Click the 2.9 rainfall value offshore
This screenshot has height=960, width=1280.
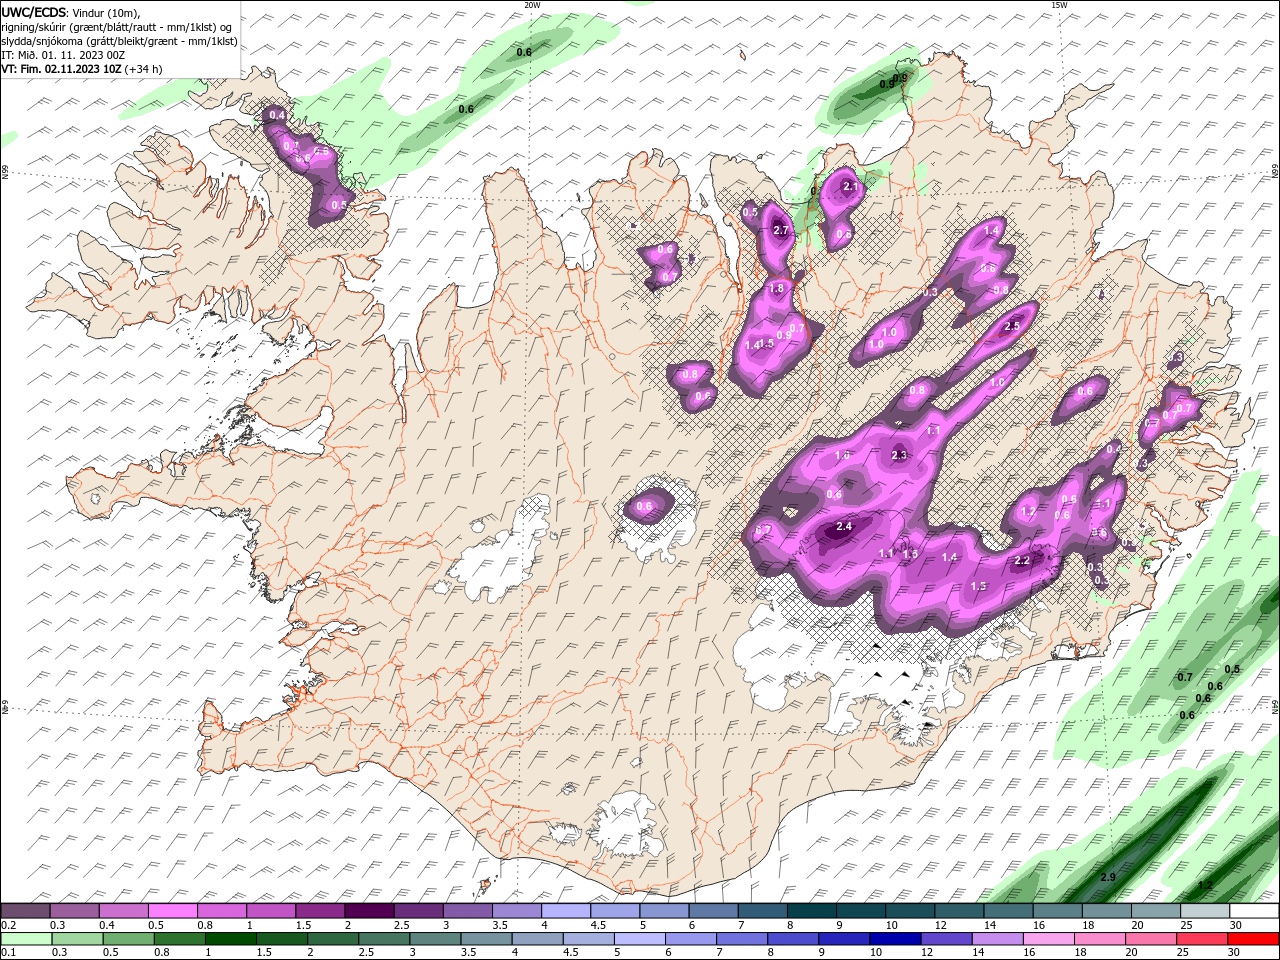1108,877
